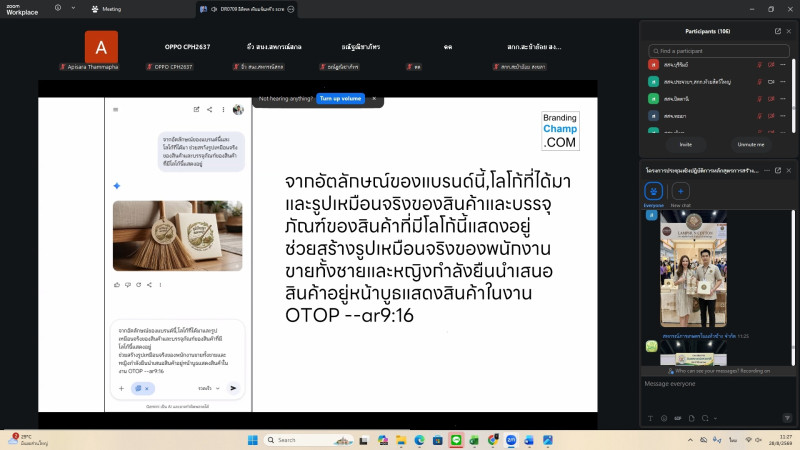800x450 pixels.
Task: Focus the Message everyone input field
Action: pos(718,394)
